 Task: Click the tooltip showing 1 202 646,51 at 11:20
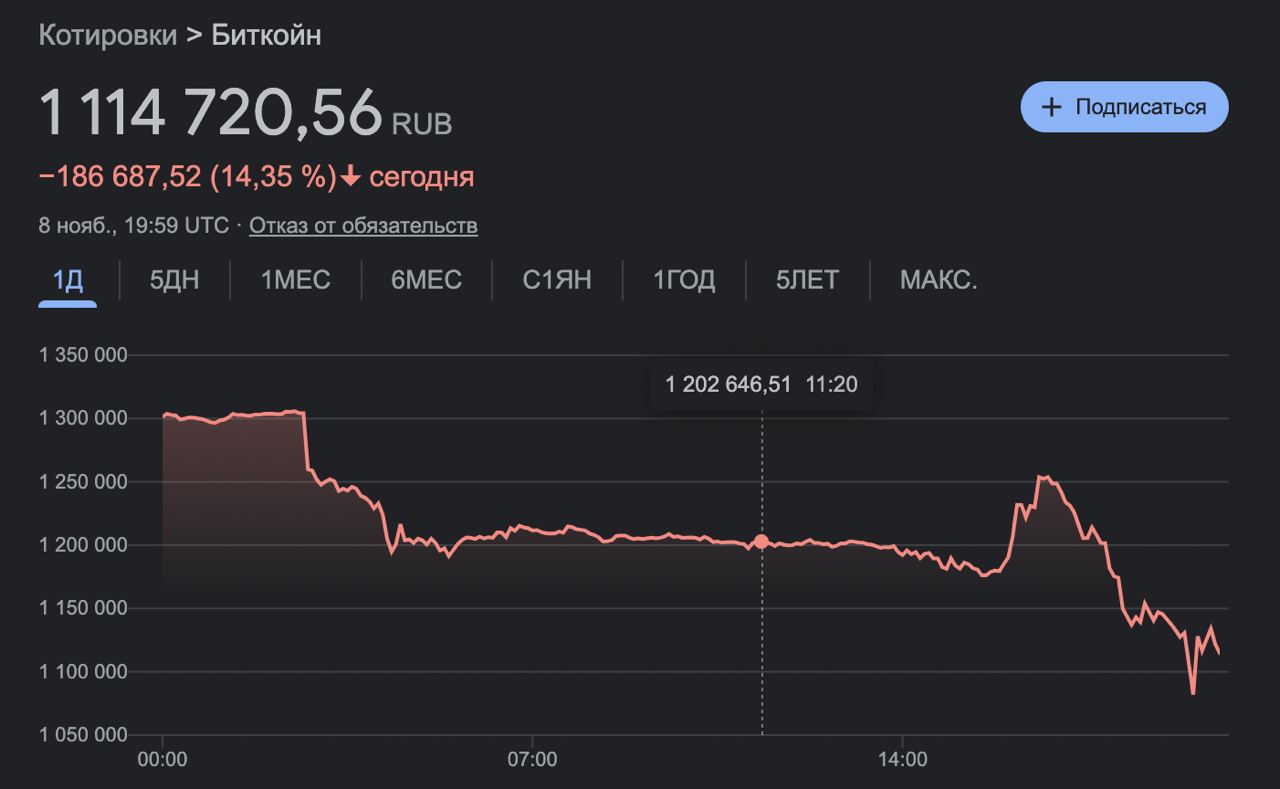pyautogui.click(x=762, y=384)
